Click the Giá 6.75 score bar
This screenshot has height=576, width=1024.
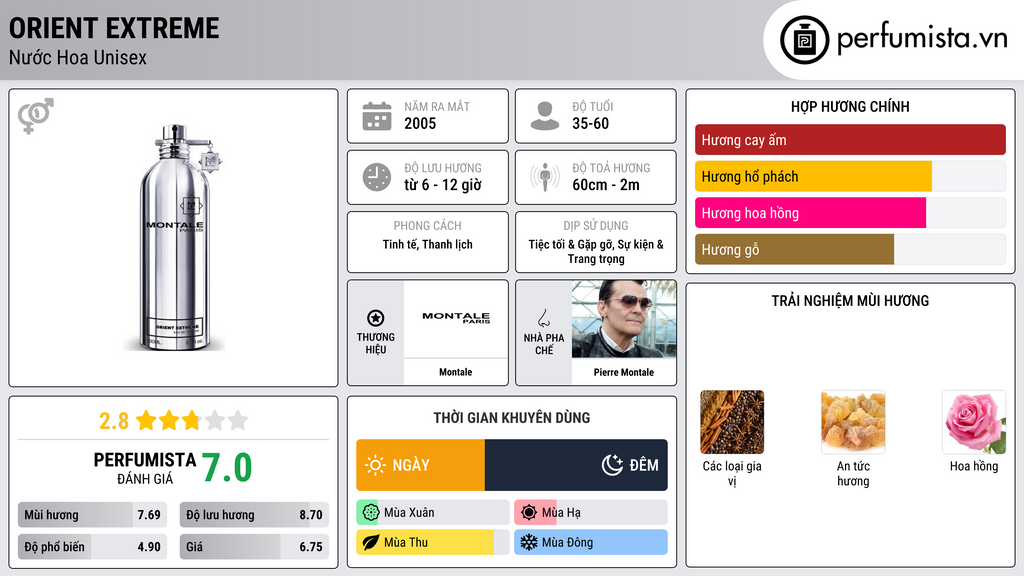(x=254, y=547)
